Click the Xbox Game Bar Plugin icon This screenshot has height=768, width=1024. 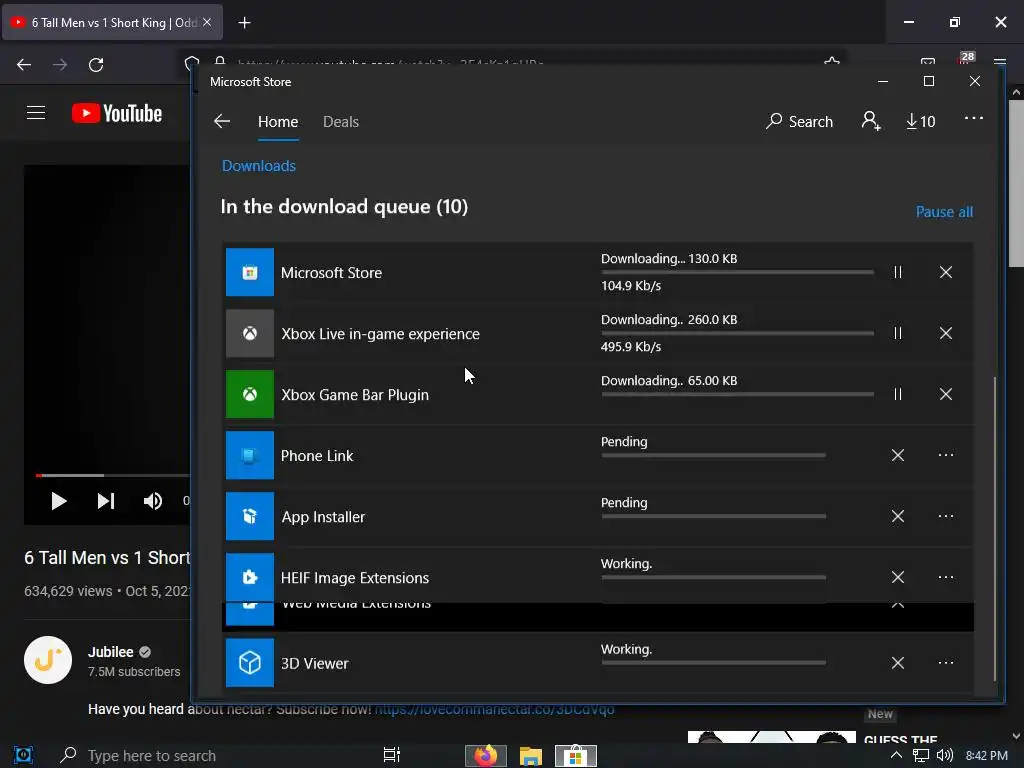pos(249,394)
